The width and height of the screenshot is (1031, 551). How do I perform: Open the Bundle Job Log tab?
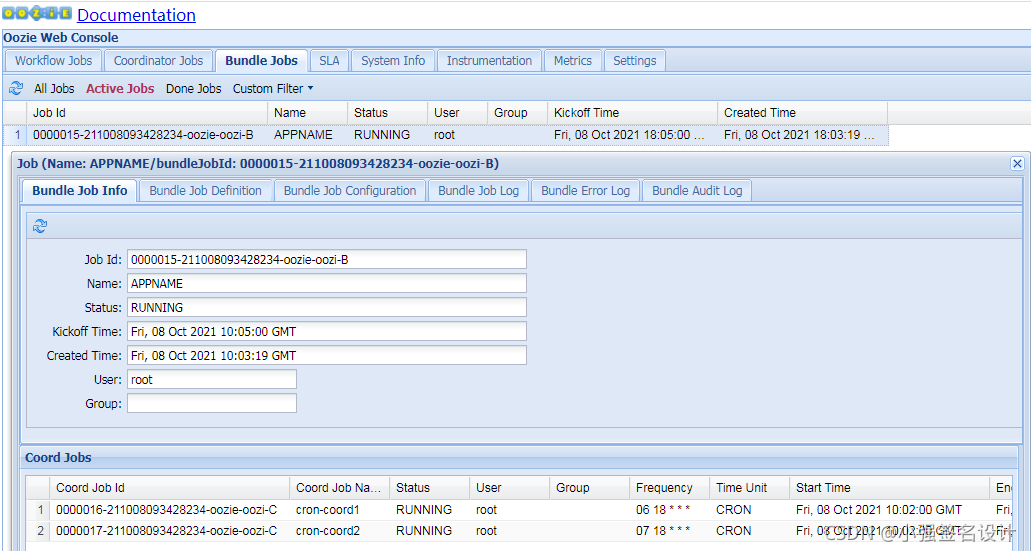click(x=479, y=191)
